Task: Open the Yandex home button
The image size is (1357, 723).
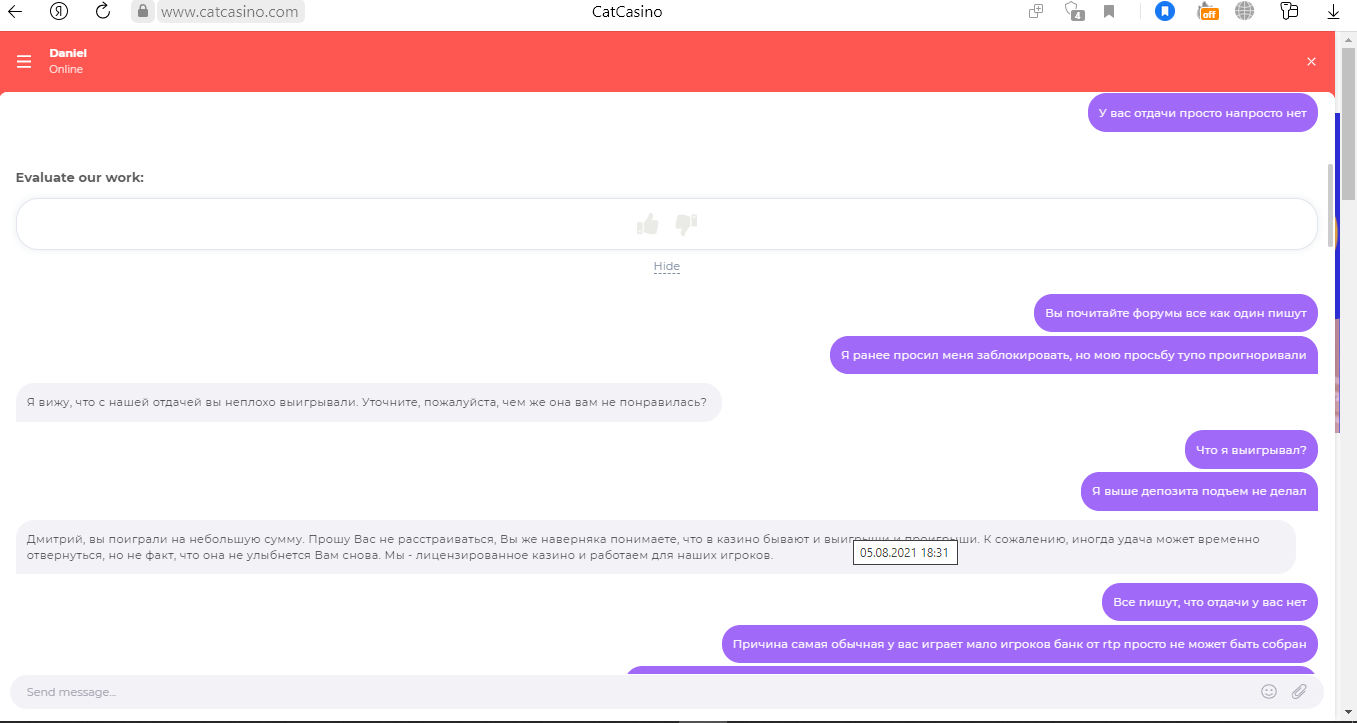Action: [x=59, y=12]
